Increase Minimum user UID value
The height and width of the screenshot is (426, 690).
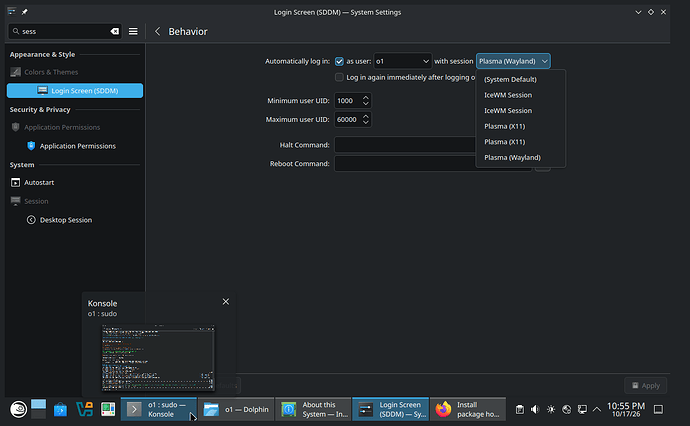pos(366,97)
